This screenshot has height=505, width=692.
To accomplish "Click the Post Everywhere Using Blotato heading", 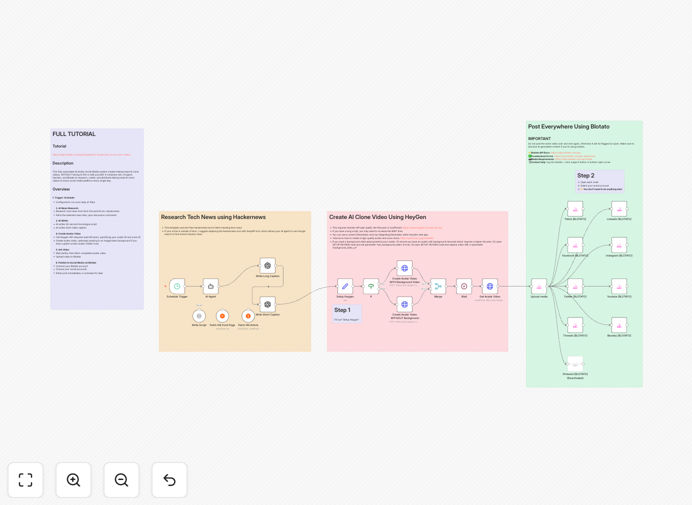I will coord(569,127).
